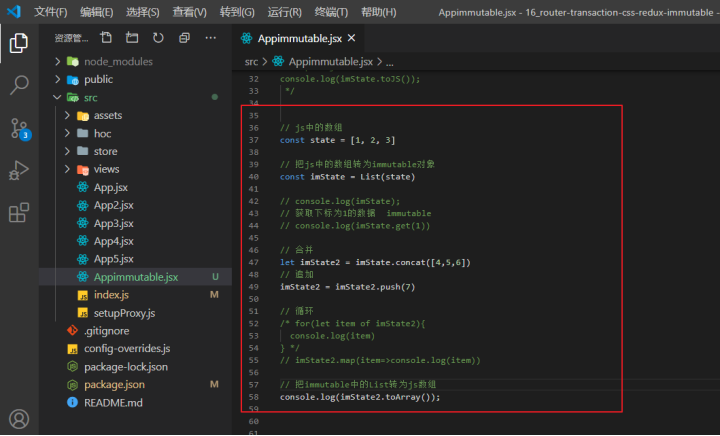This screenshot has height=436, width=720.
Task: Click 'imState2 = imState2.push(7)' code line
Action: [x=348, y=287]
